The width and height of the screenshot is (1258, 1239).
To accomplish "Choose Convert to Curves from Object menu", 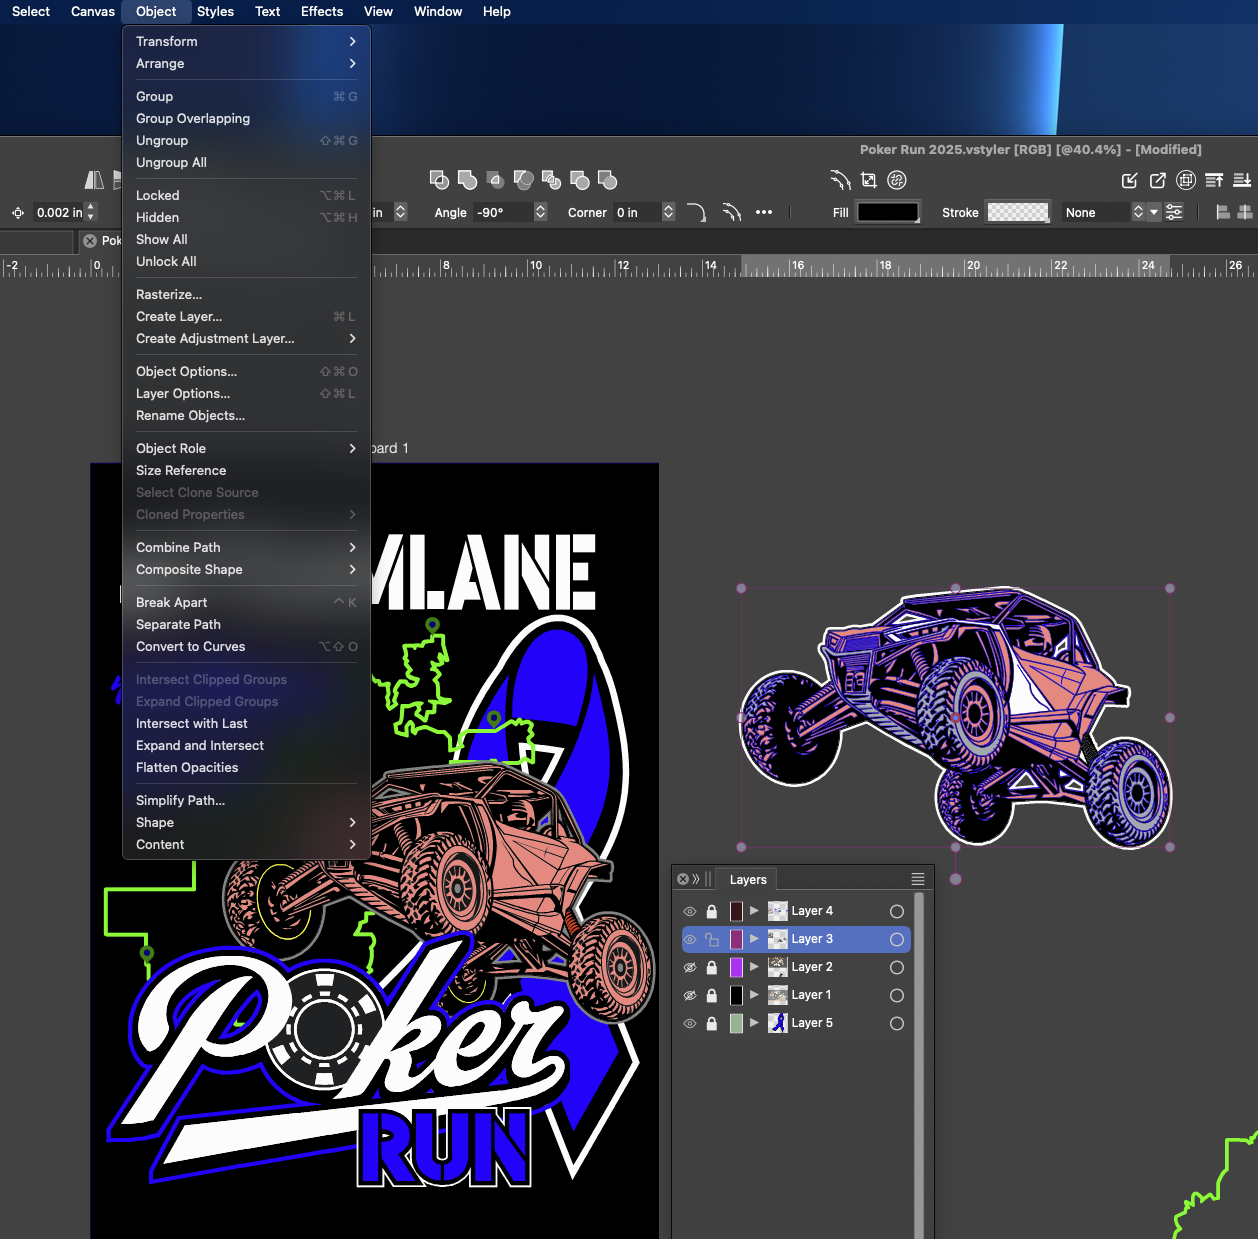I will pyautogui.click(x=190, y=646).
